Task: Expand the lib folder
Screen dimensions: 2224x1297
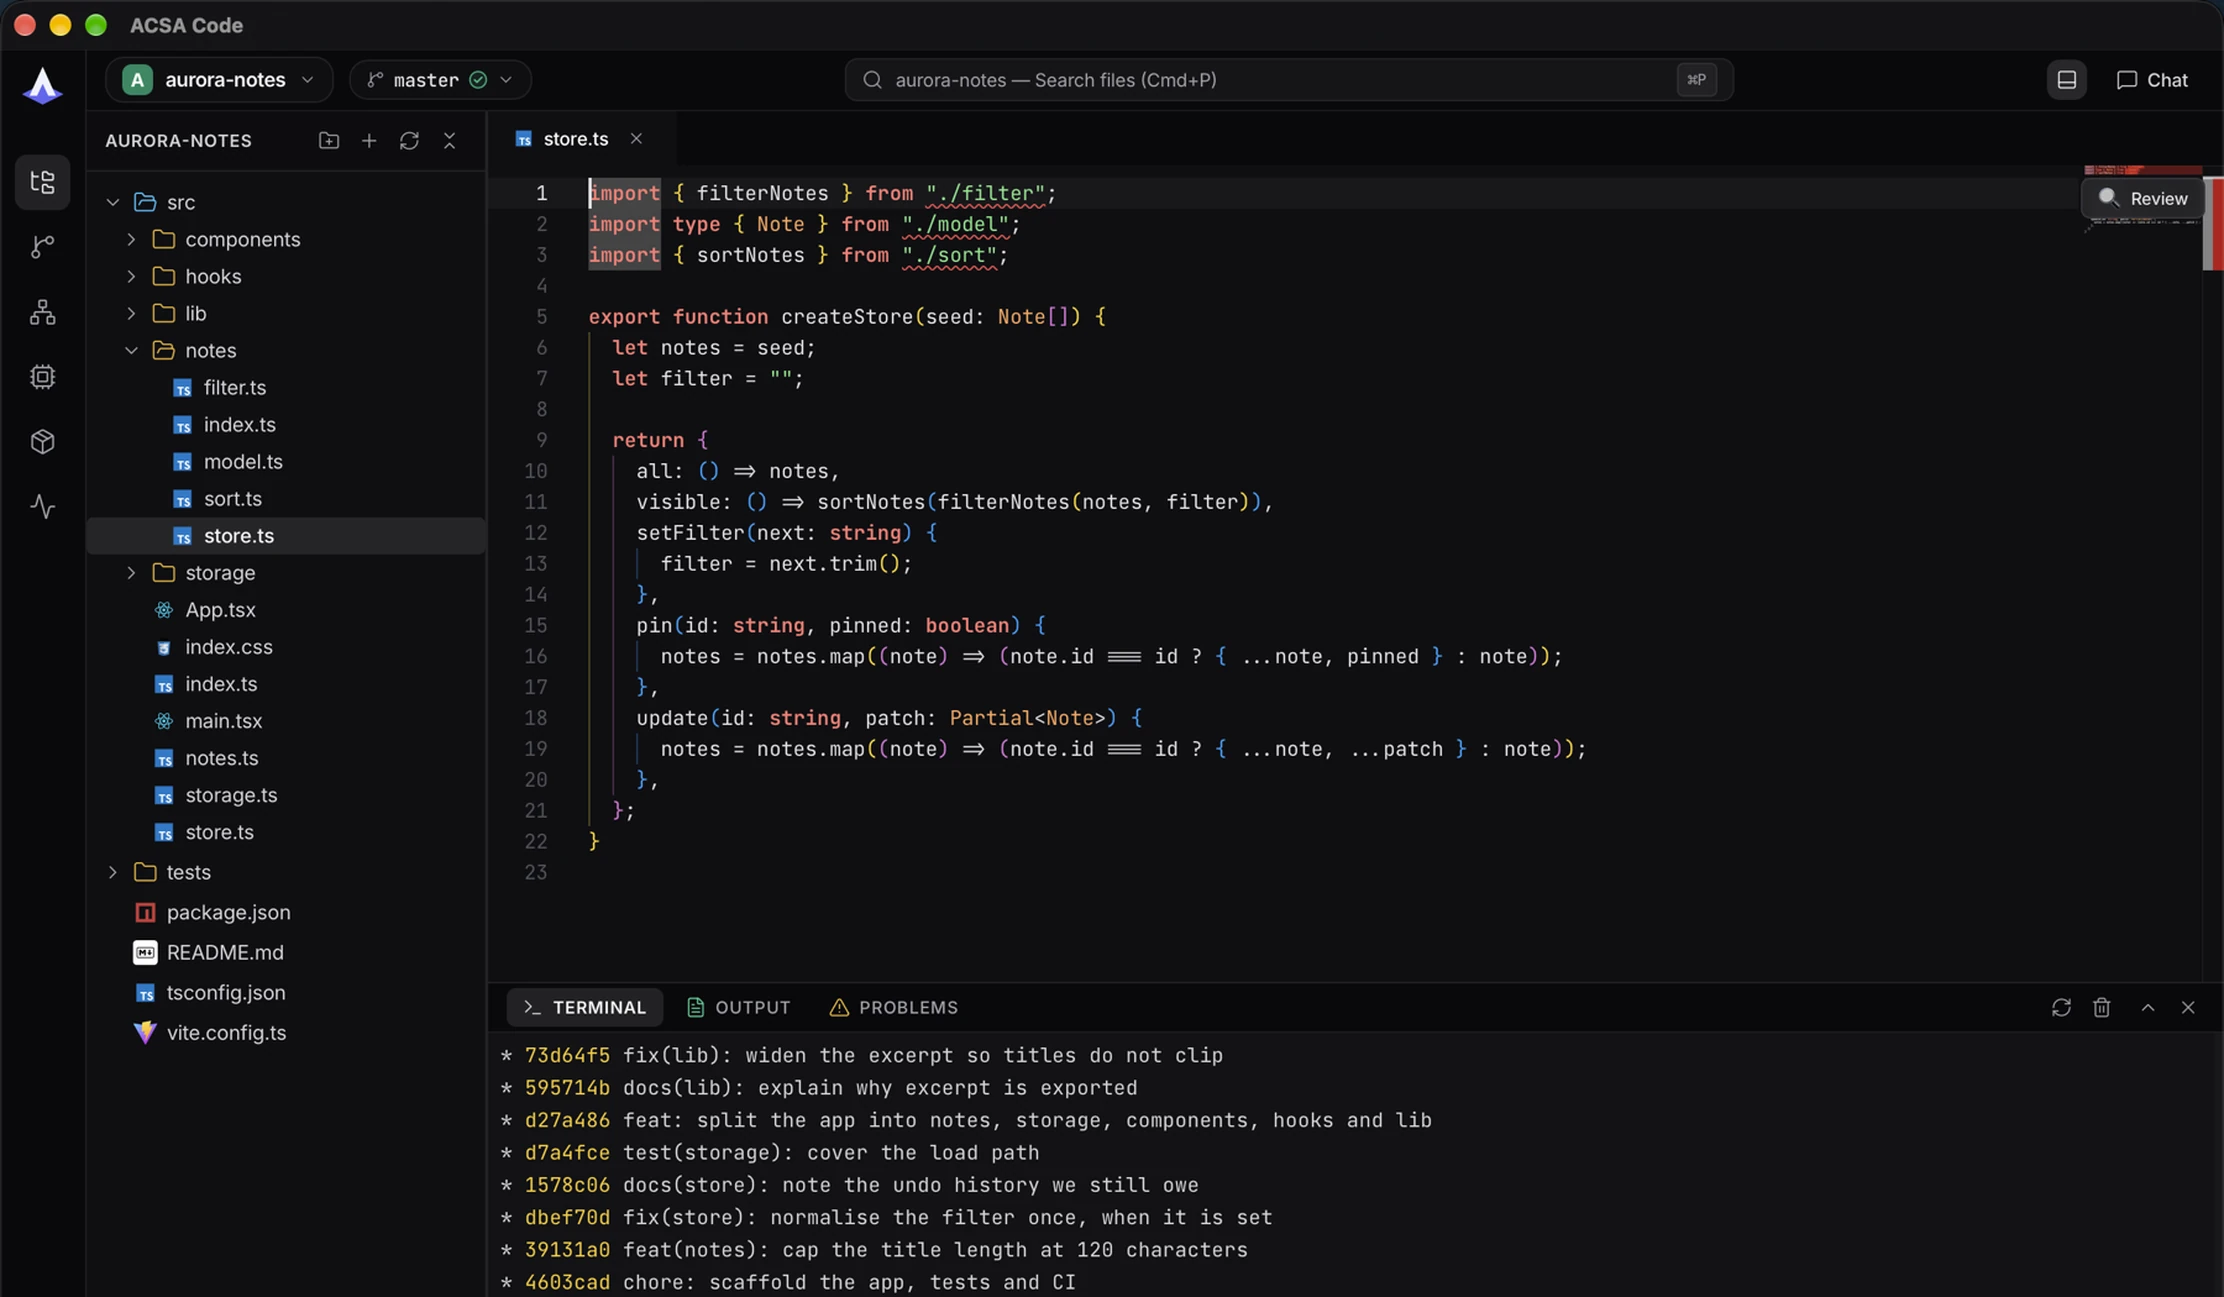Action: pyautogui.click(x=131, y=313)
